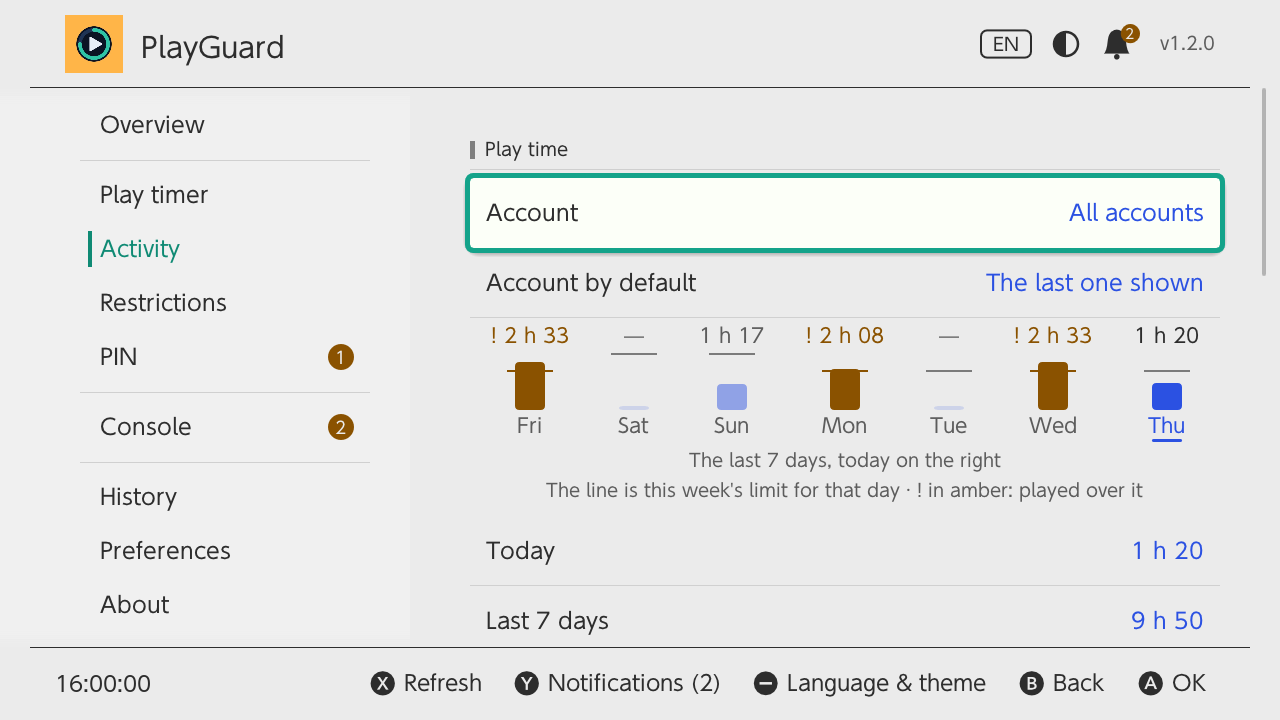Screen dimensions: 1280x720
Task: Go to the Play timer section
Action: tap(225, 195)
